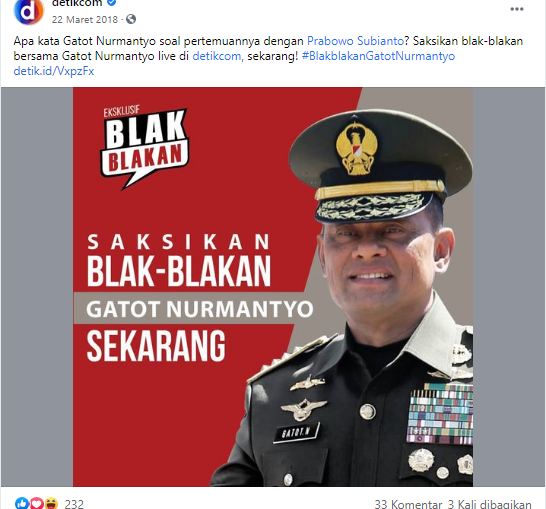Open the 22 Maret 2018 timestamp
The image size is (546, 509).
click(x=85, y=19)
